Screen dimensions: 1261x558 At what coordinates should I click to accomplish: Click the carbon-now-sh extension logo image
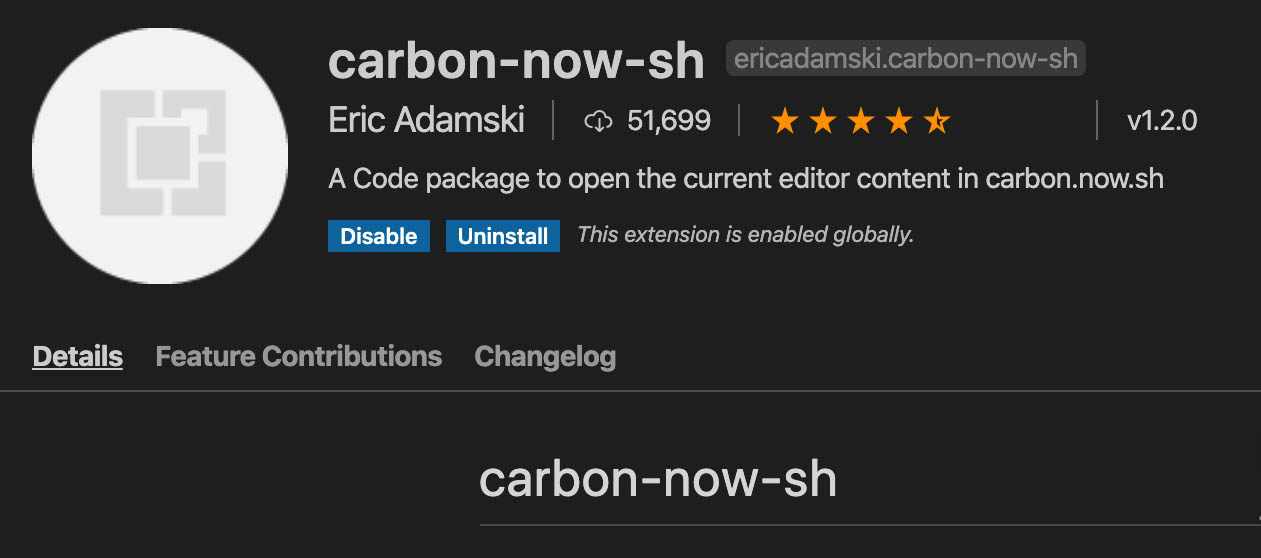click(160, 155)
